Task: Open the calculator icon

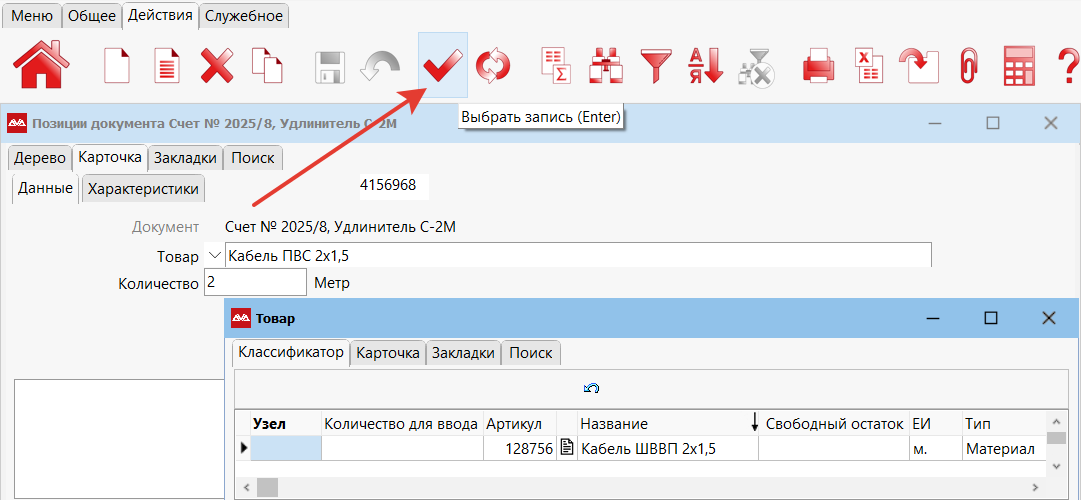Action: 1018,66
